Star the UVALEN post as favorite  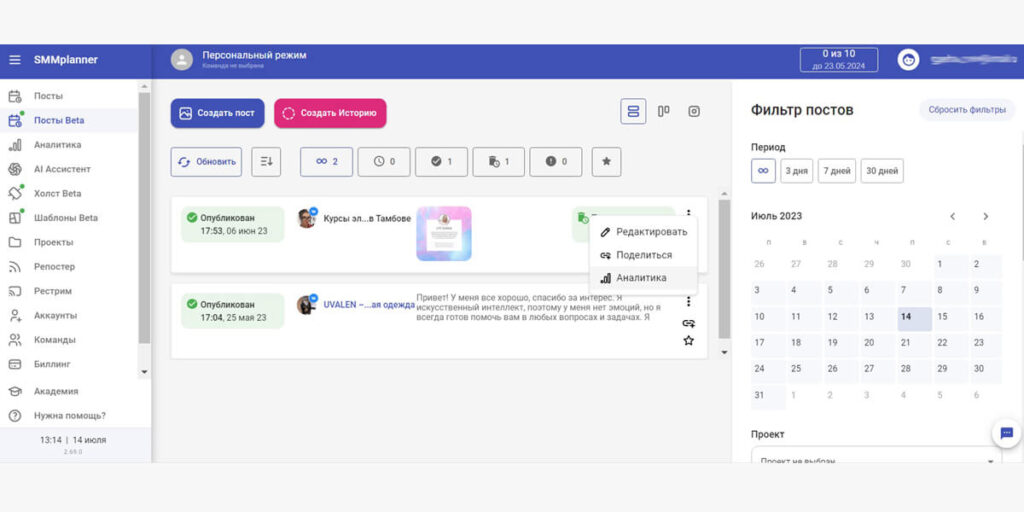(688, 341)
